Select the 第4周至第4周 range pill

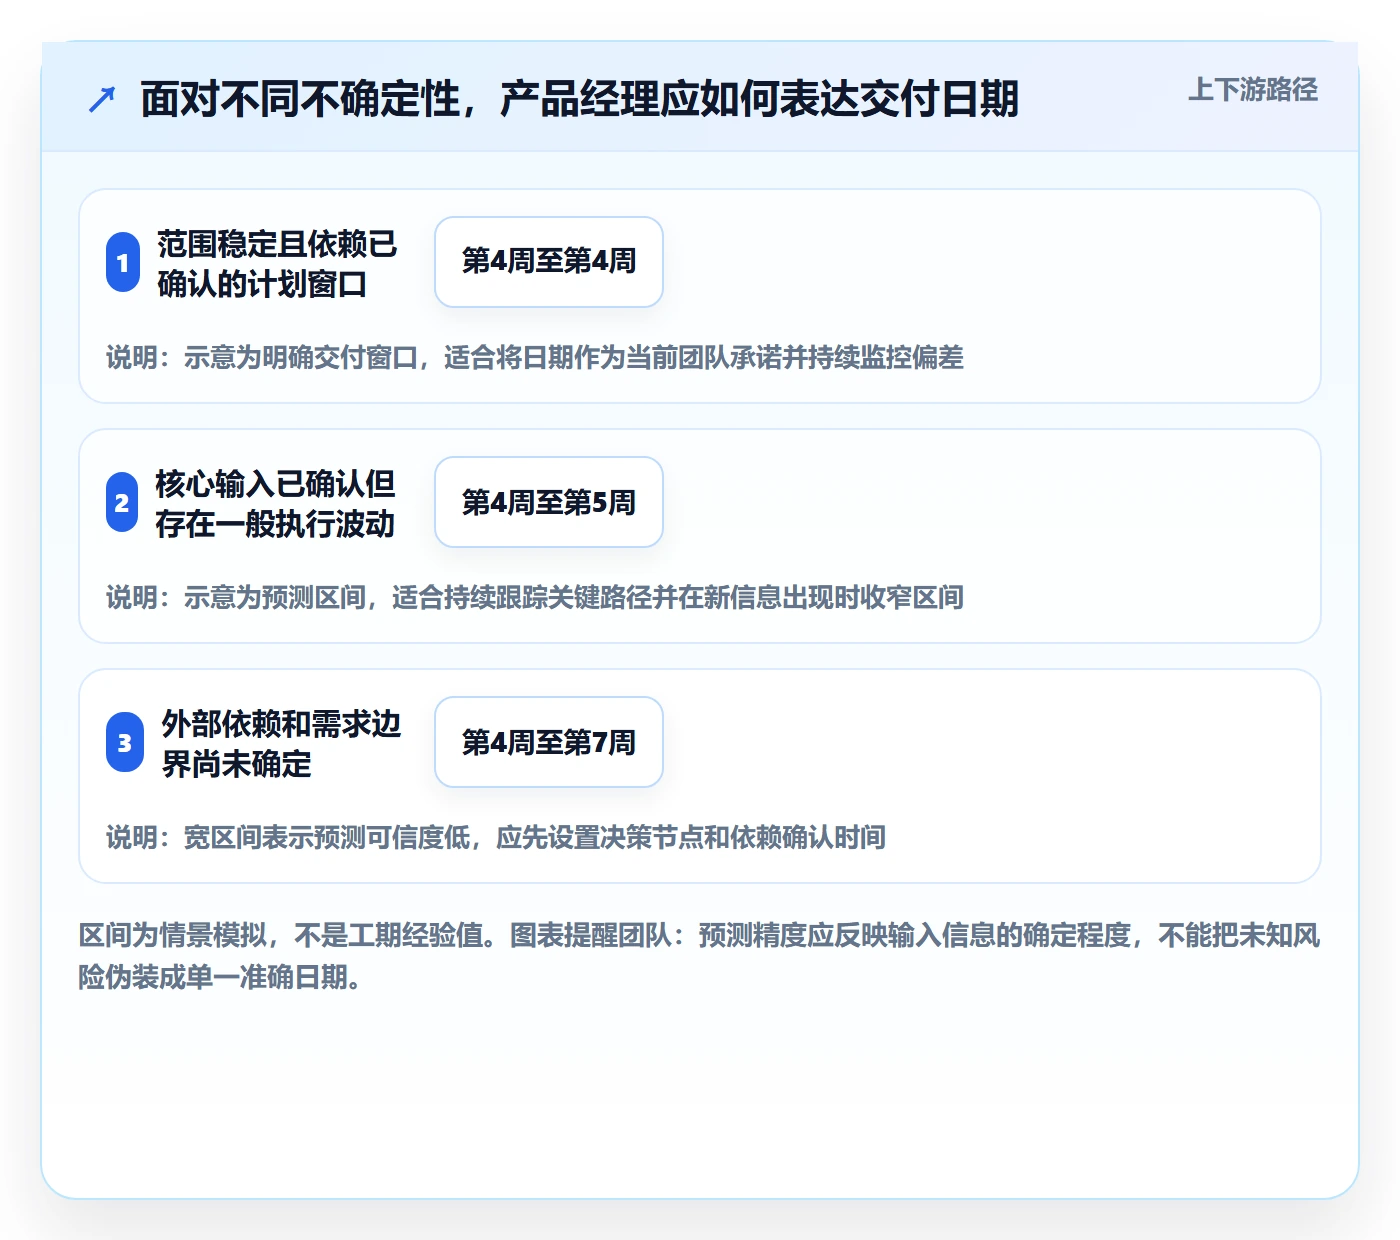549,262
